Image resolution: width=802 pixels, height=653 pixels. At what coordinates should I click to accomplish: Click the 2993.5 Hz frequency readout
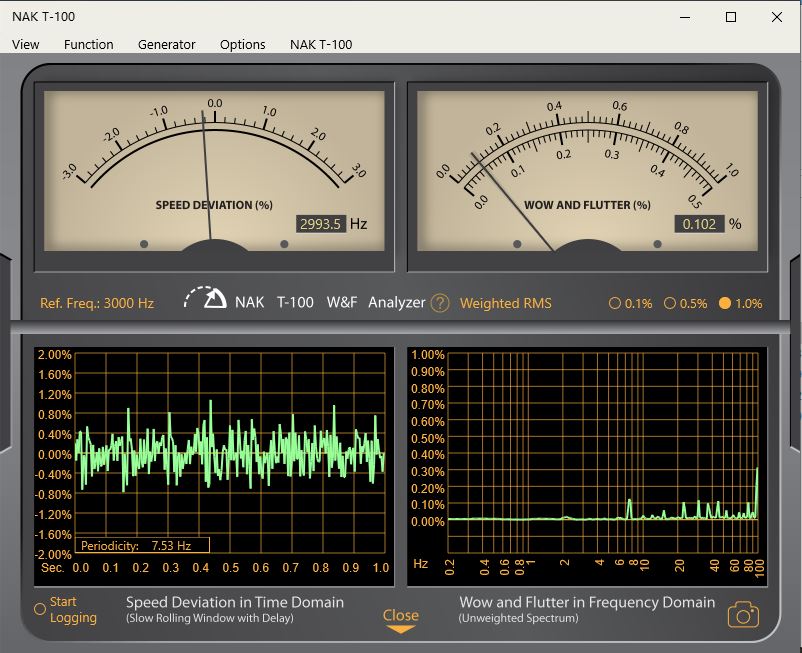click(x=320, y=224)
